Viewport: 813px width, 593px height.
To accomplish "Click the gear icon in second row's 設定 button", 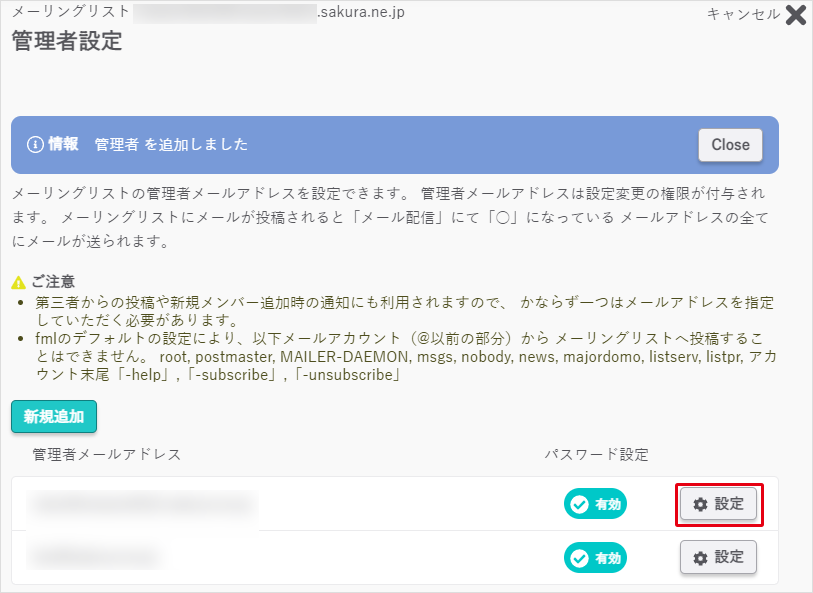I will coord(700,557).
